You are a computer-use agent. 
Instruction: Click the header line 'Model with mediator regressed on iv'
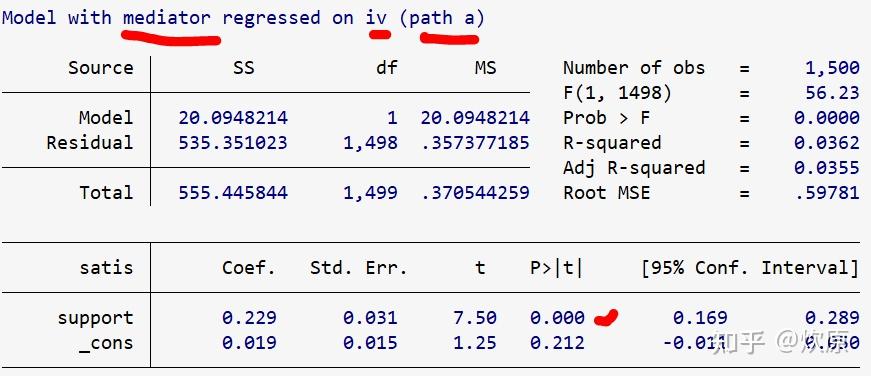coord(194,18)
